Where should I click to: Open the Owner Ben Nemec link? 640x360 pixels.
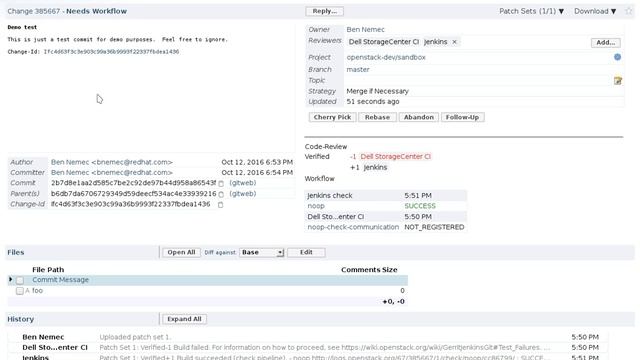point(365,29)
